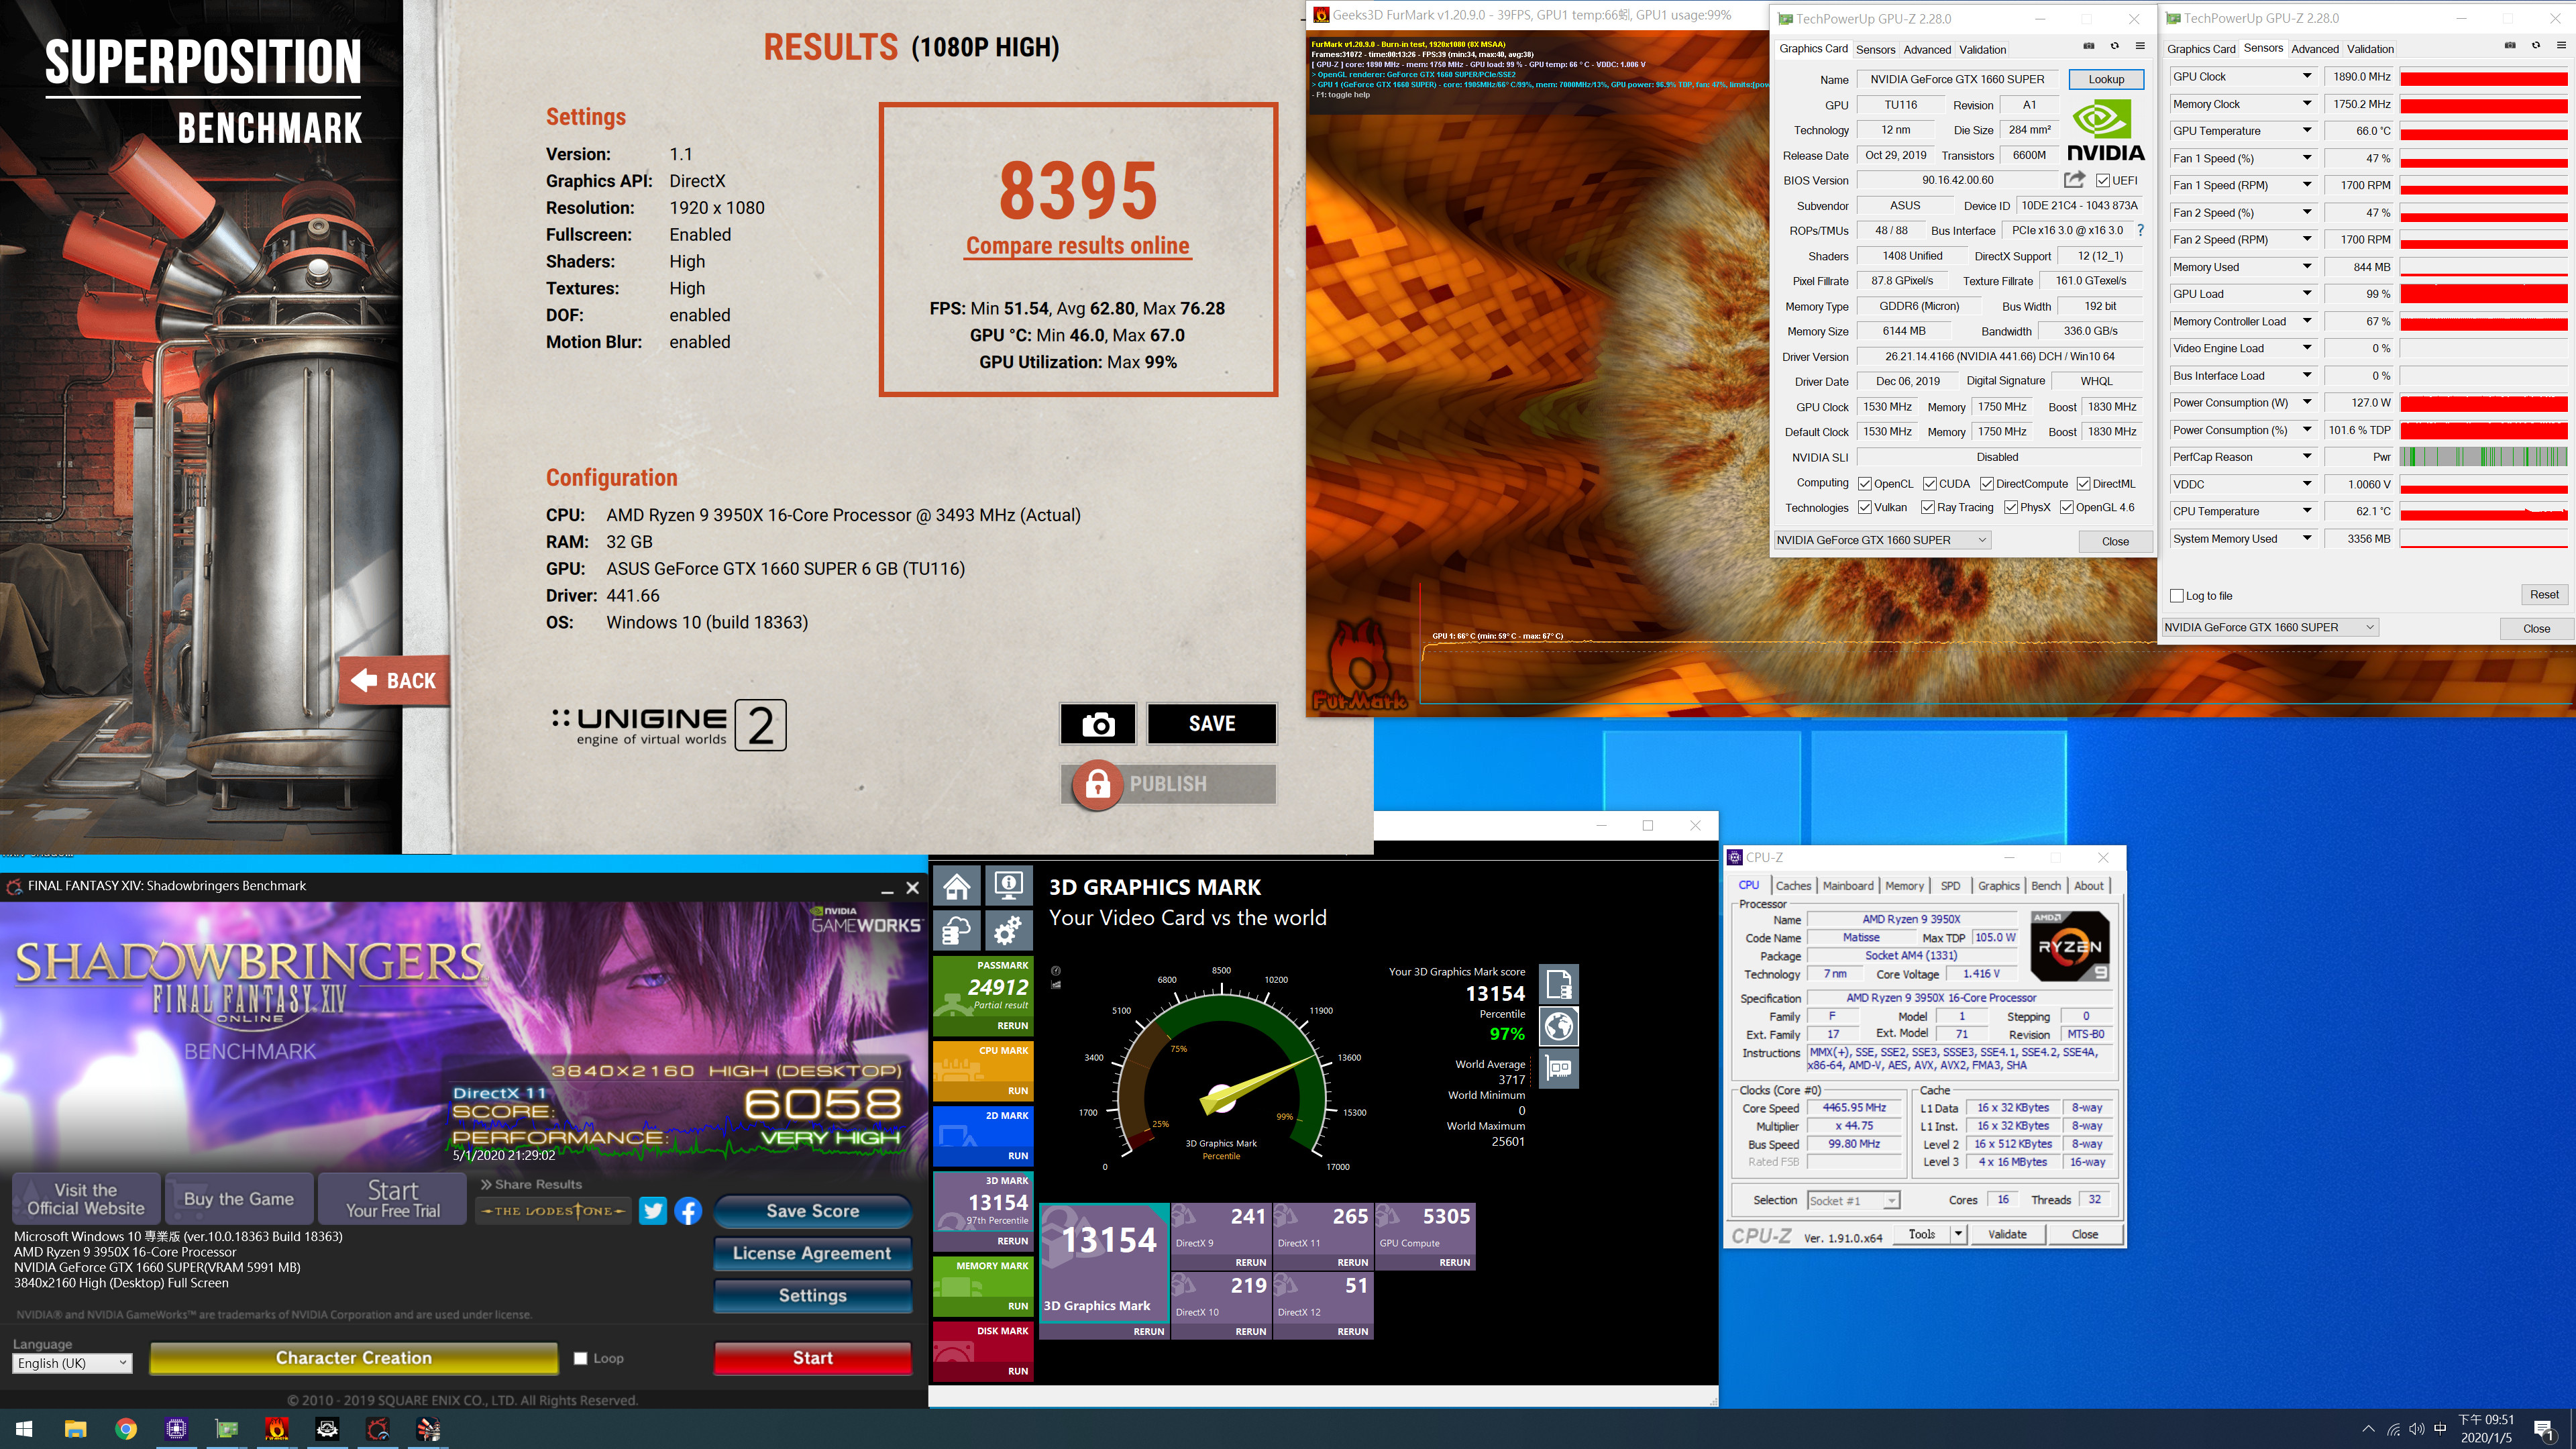Click refresh icon in GPU-Z Sensors window
This screenshot has height=1449, width=2576.
coord(2535,45)
